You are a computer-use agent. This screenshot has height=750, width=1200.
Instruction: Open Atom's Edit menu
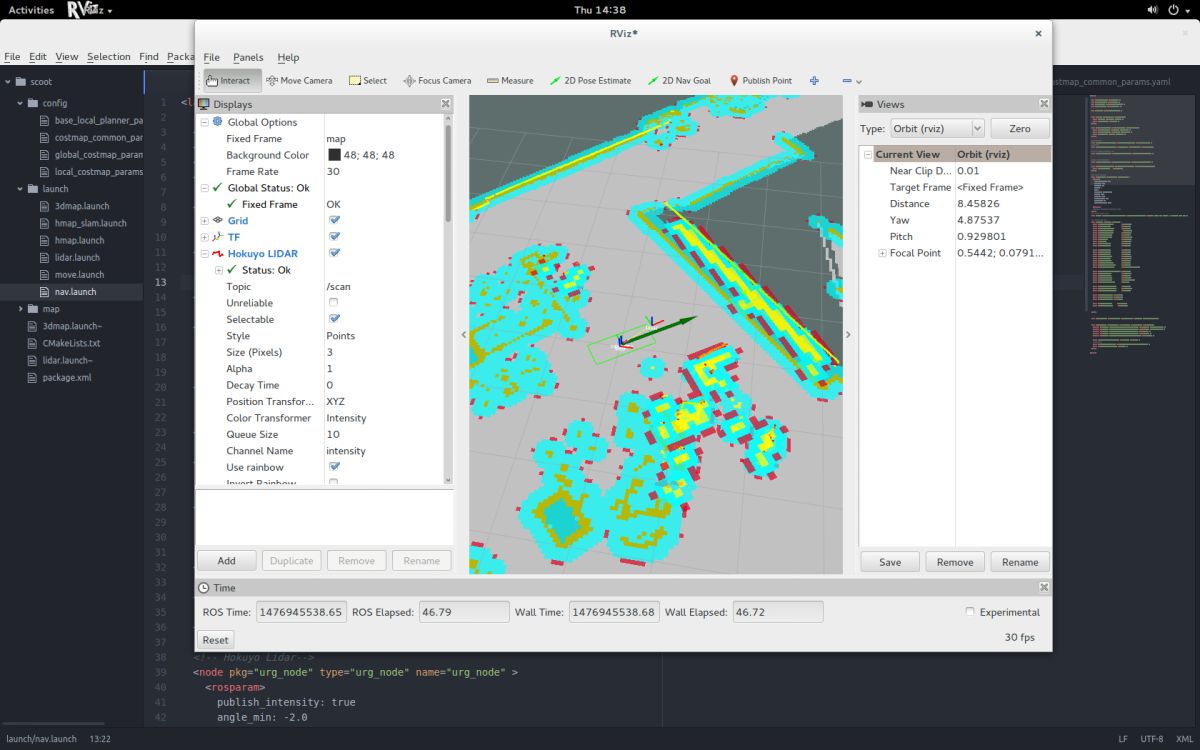(x=38, y=57)
